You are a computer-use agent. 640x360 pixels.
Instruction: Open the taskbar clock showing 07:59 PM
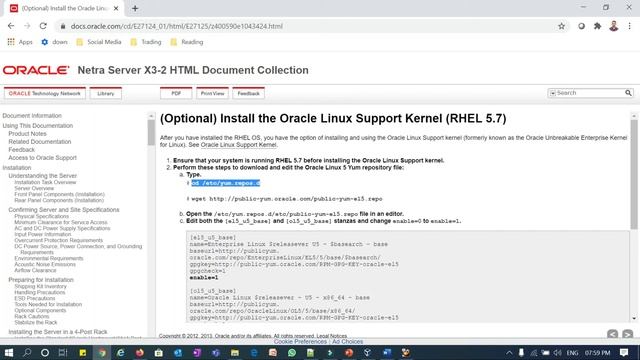point(597,353)
